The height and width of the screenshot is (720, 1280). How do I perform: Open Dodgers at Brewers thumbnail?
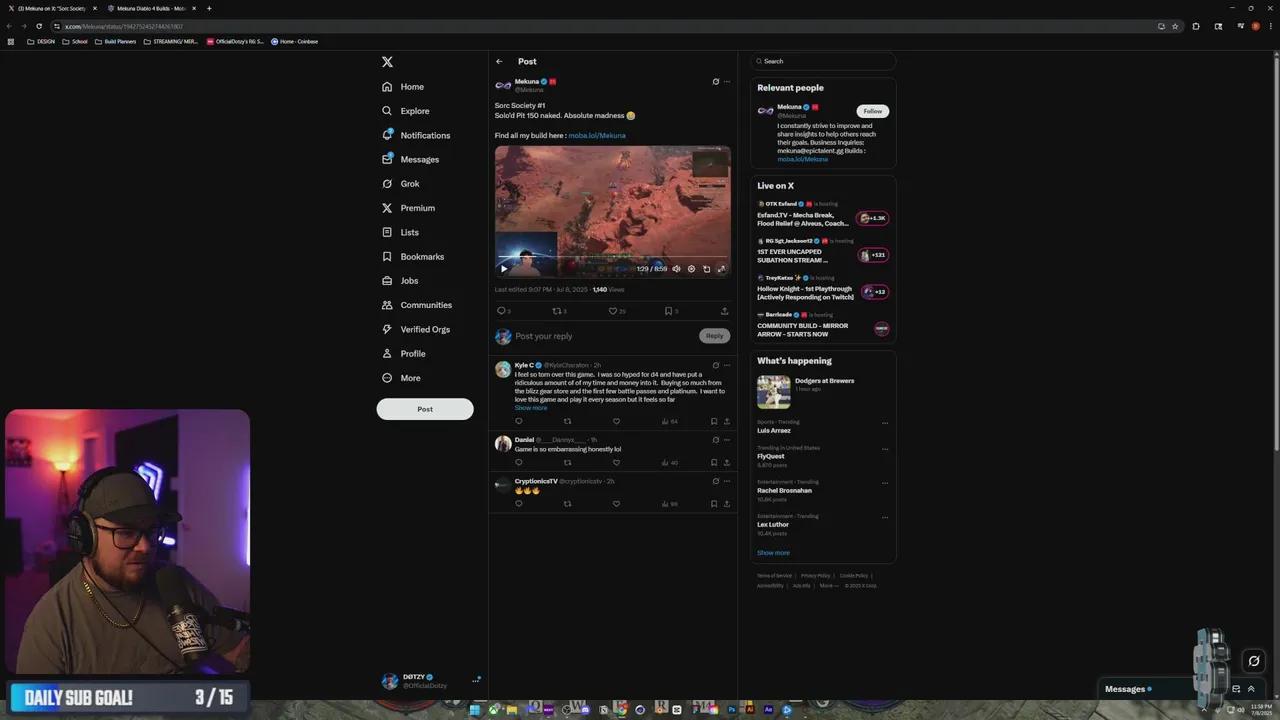774,392
